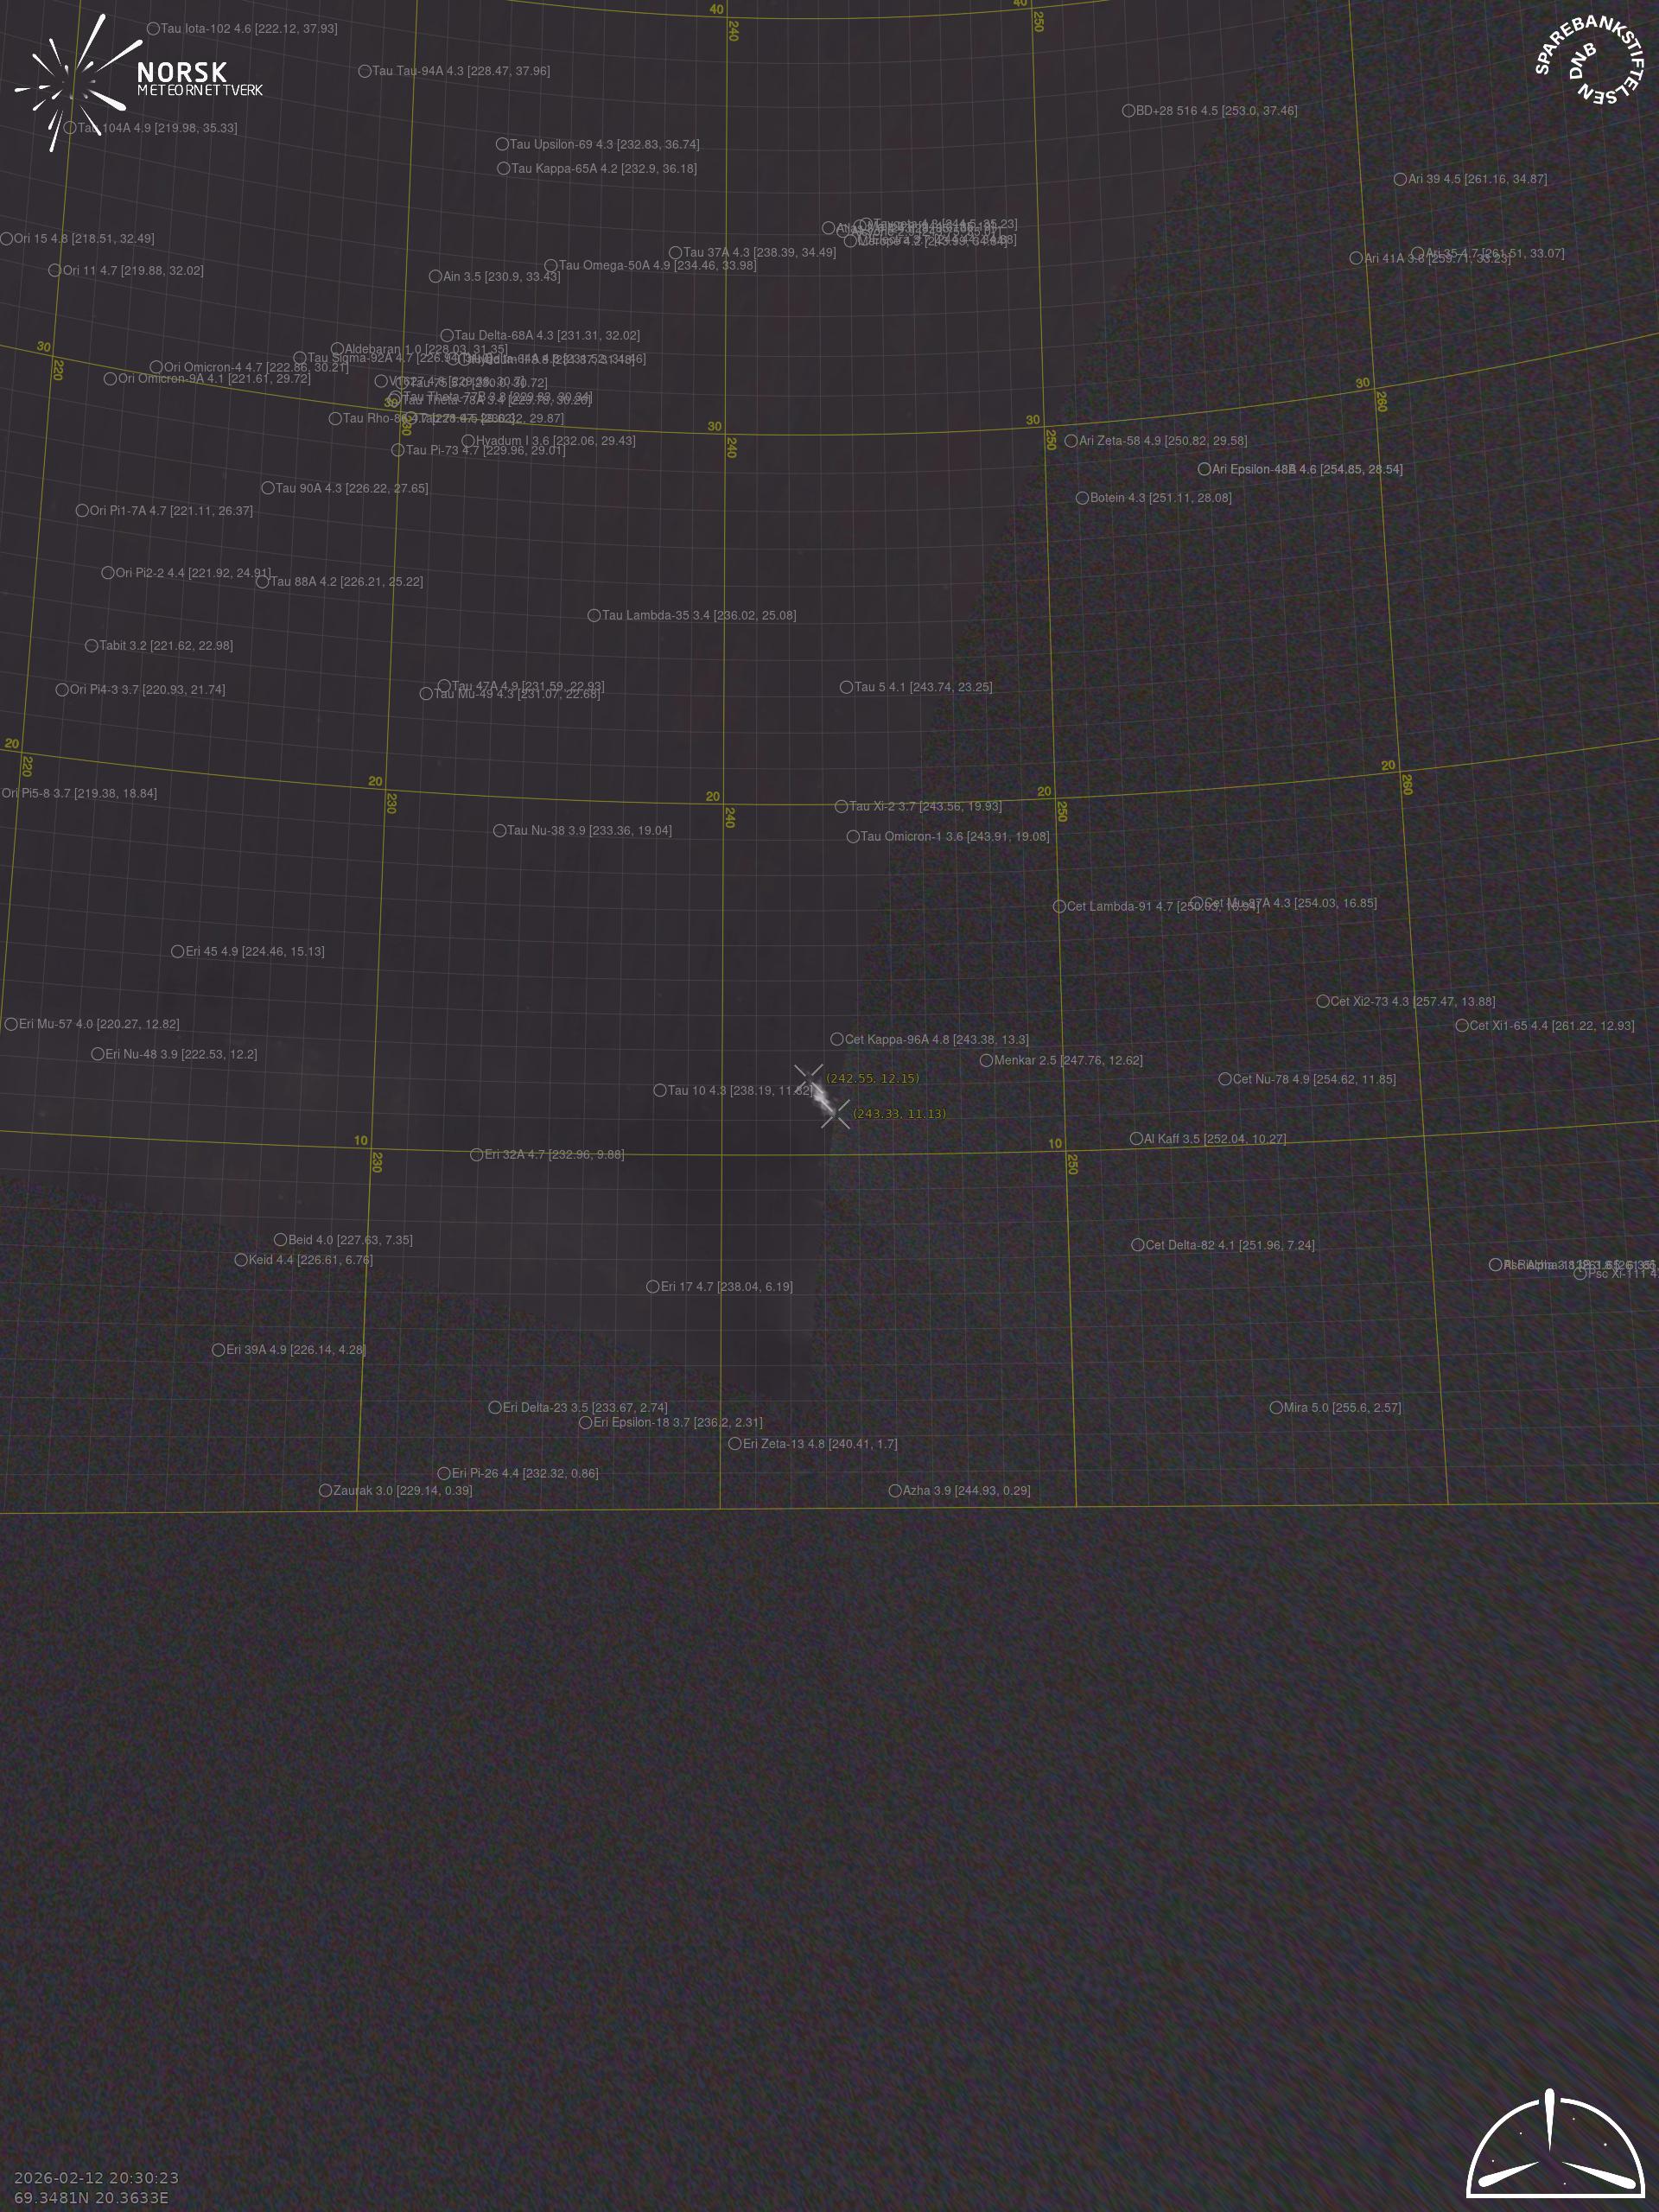The width and height of the screenshot is (1659, 2212).
Task: Click the Menkar 2.5 star circle marker
Action: [986, 1060]
